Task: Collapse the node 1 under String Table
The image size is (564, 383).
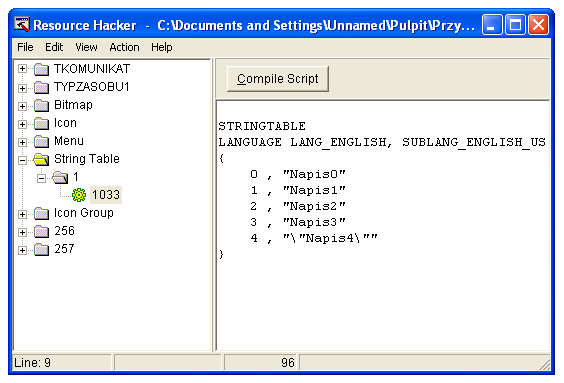Action: pyautogui.click(x=41, y=178)
